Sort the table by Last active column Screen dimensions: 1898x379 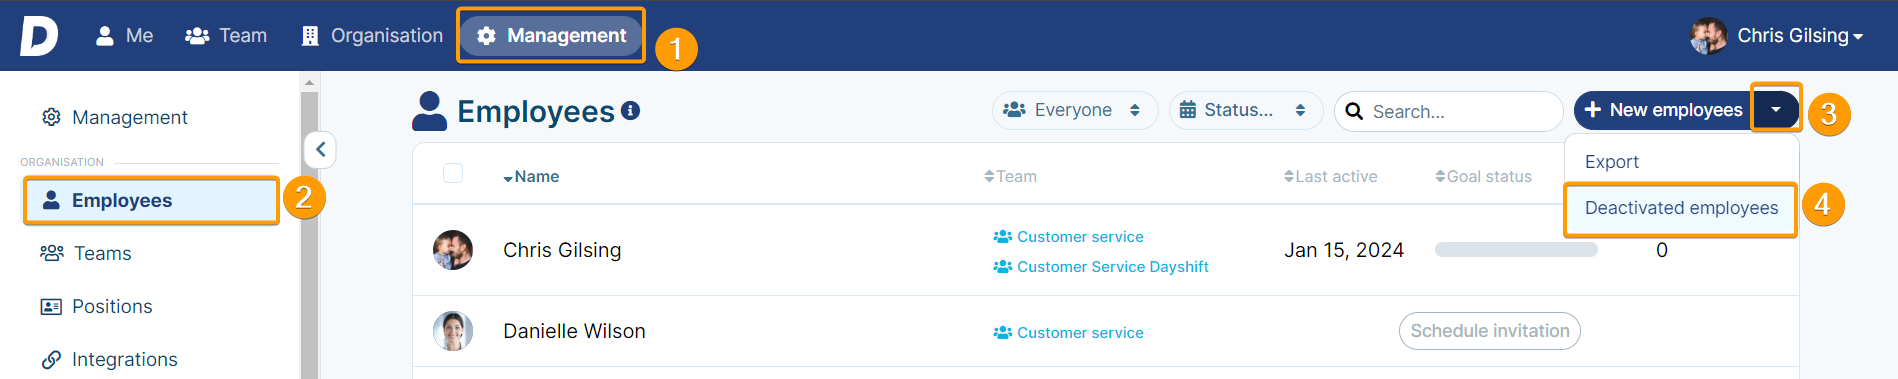(x=1330, y=176)
